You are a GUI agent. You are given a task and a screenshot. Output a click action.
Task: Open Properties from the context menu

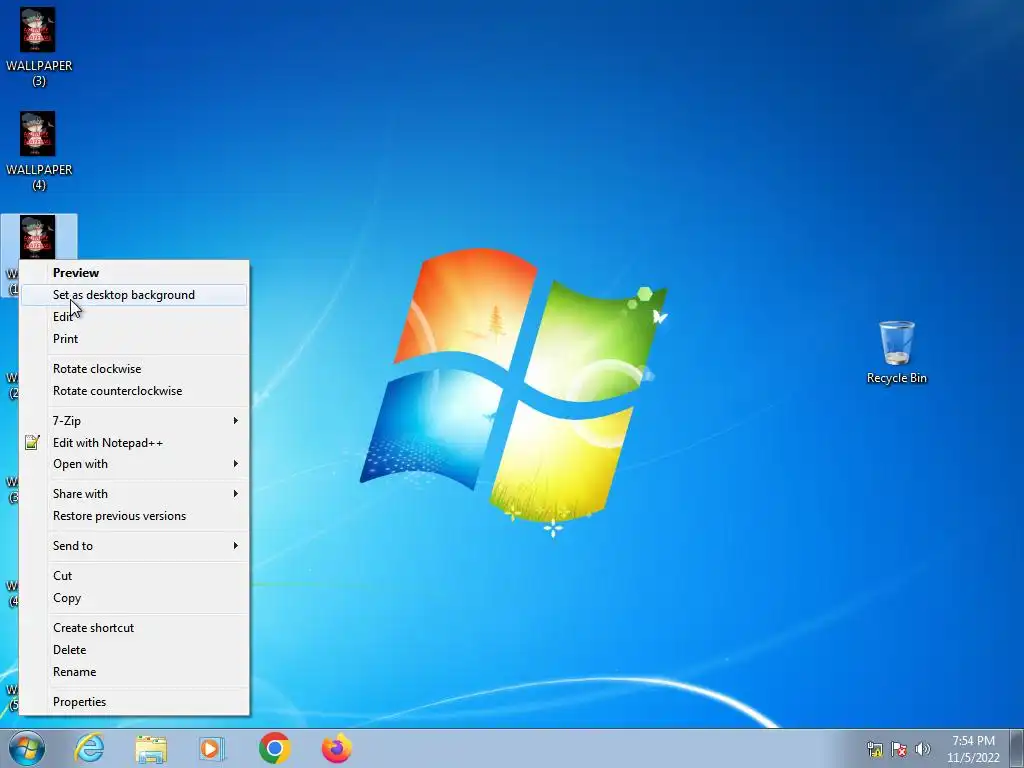point(135,702)
